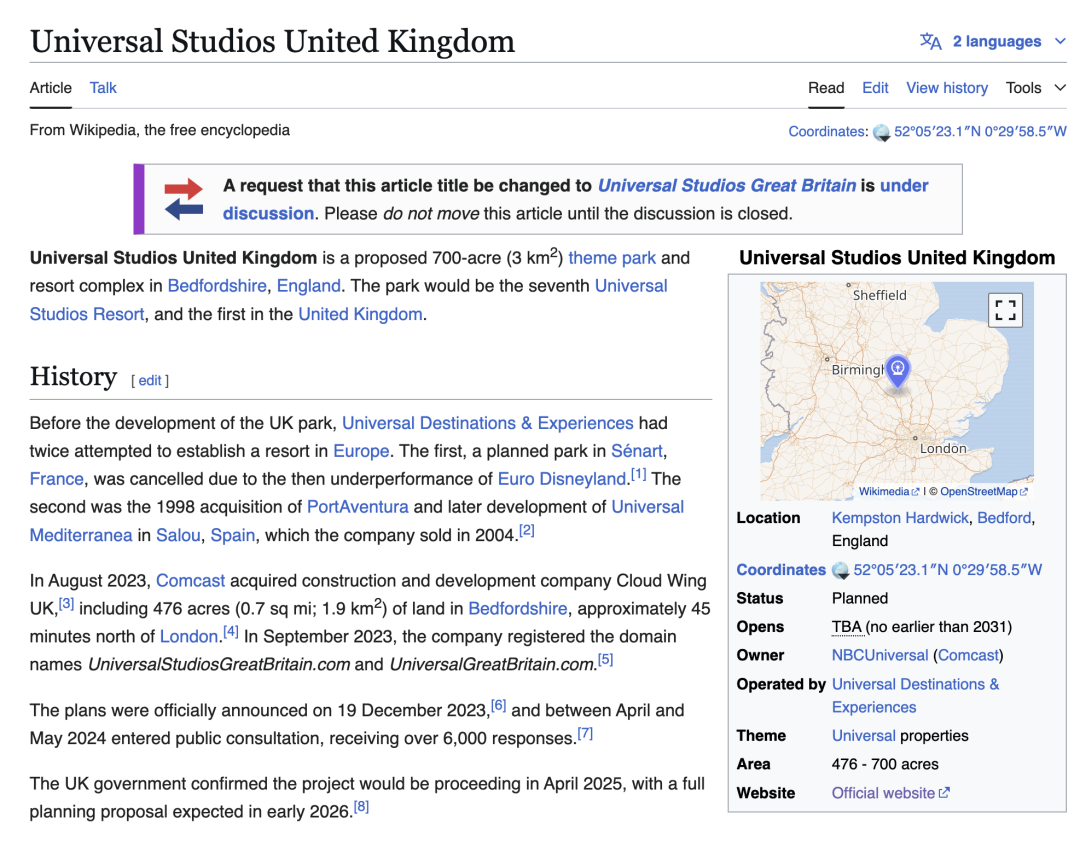Open the Kempston Hardwick link
This screenshot has height=847, width=1080.
click(900, 518)
